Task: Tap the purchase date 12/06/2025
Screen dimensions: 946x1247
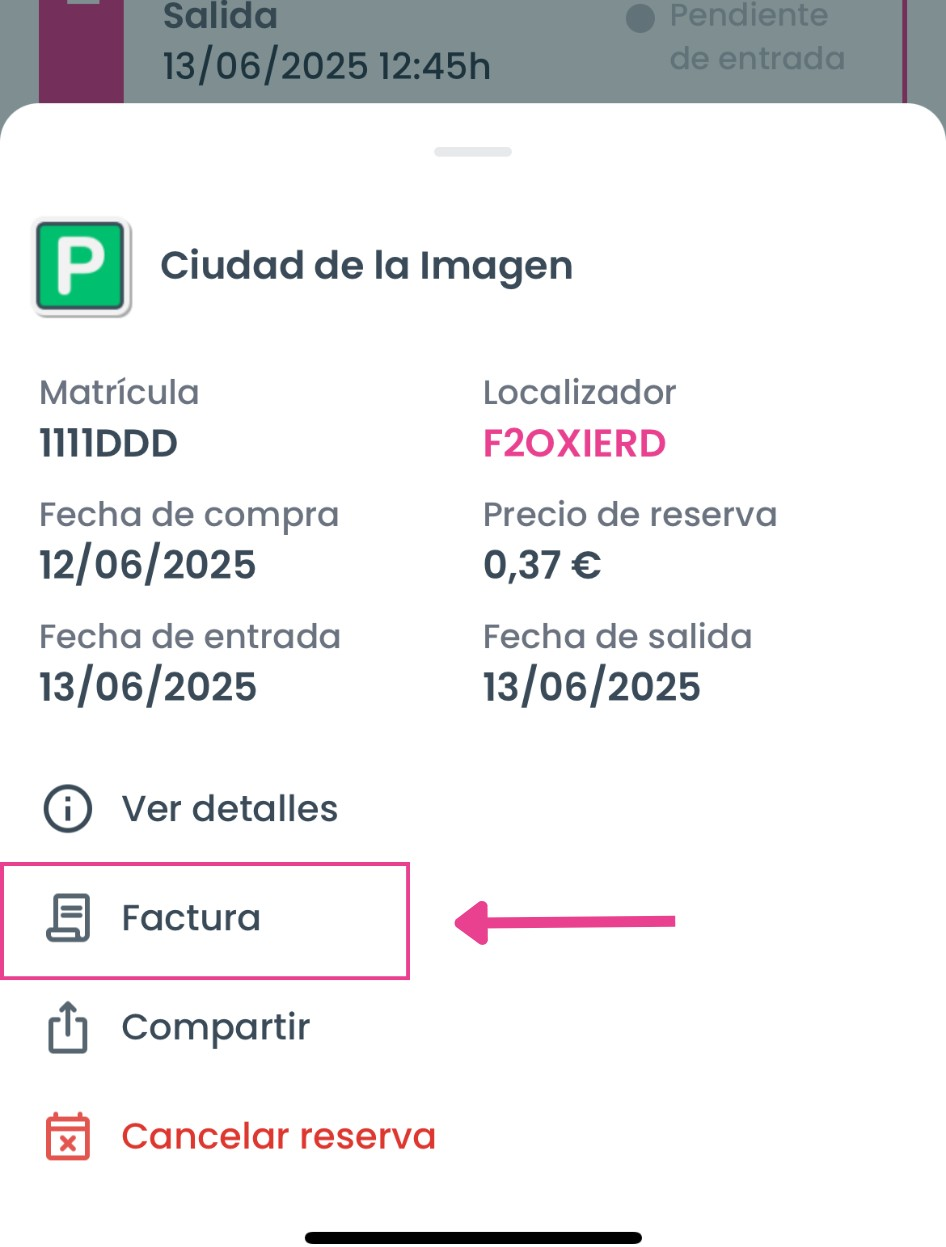Action: (148, 565)
